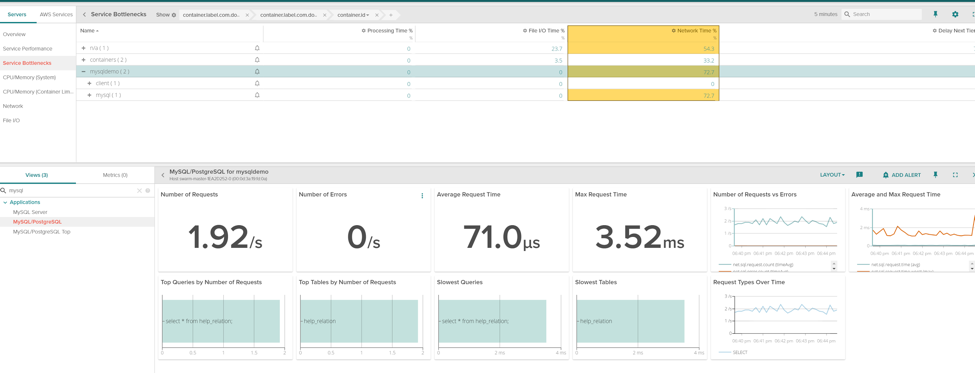This screenshot has height=373, width=975.
Task: Open the Overview page in sidebar
Action: 14,34
